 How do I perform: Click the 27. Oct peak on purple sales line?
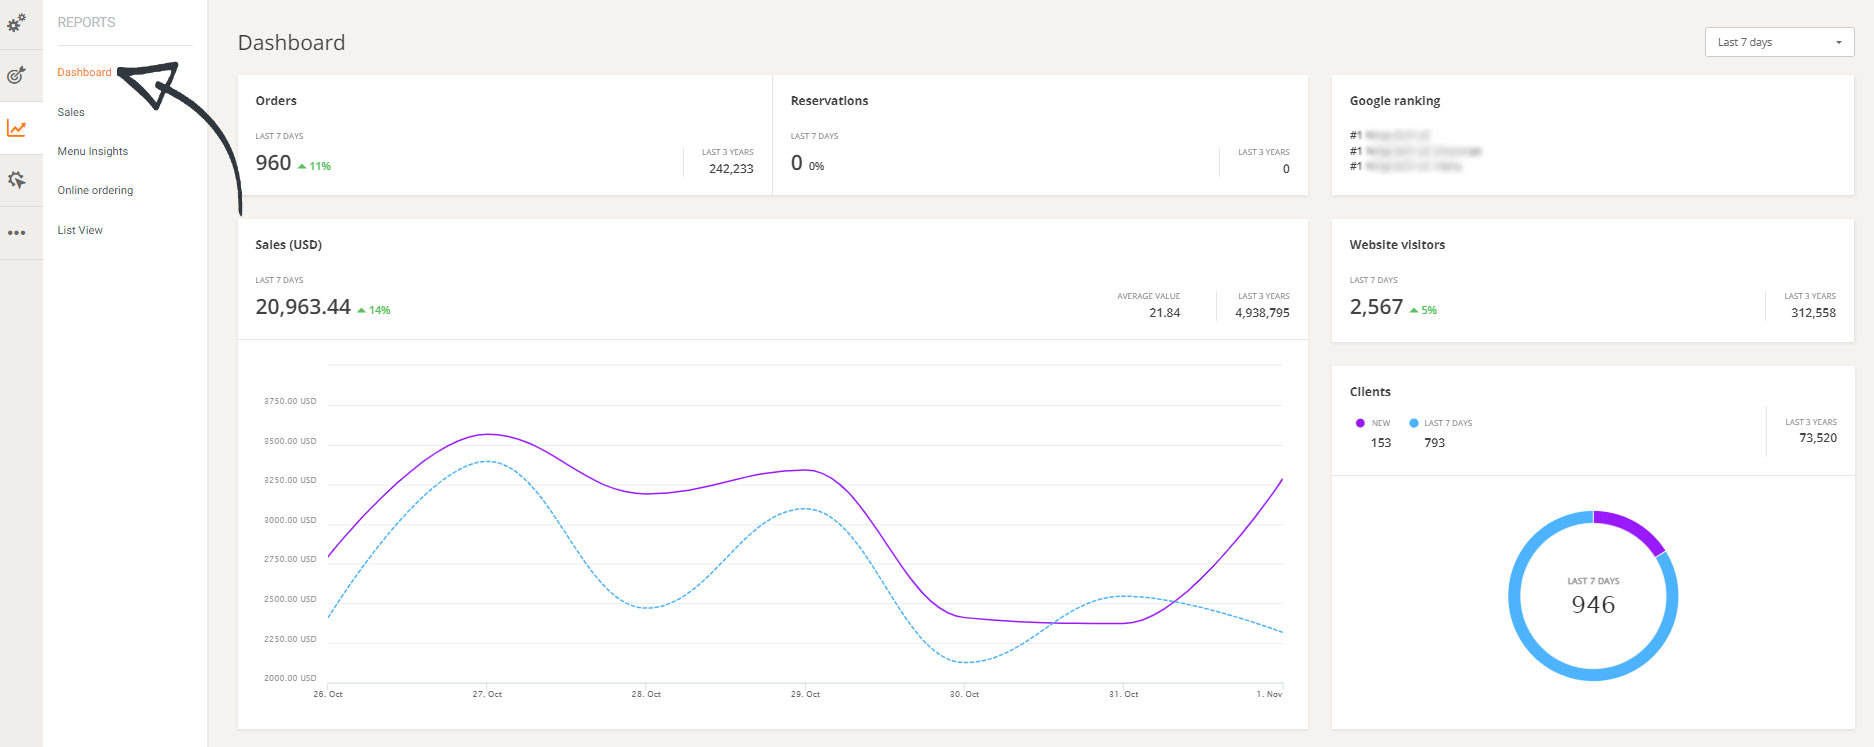click(487, 434)
